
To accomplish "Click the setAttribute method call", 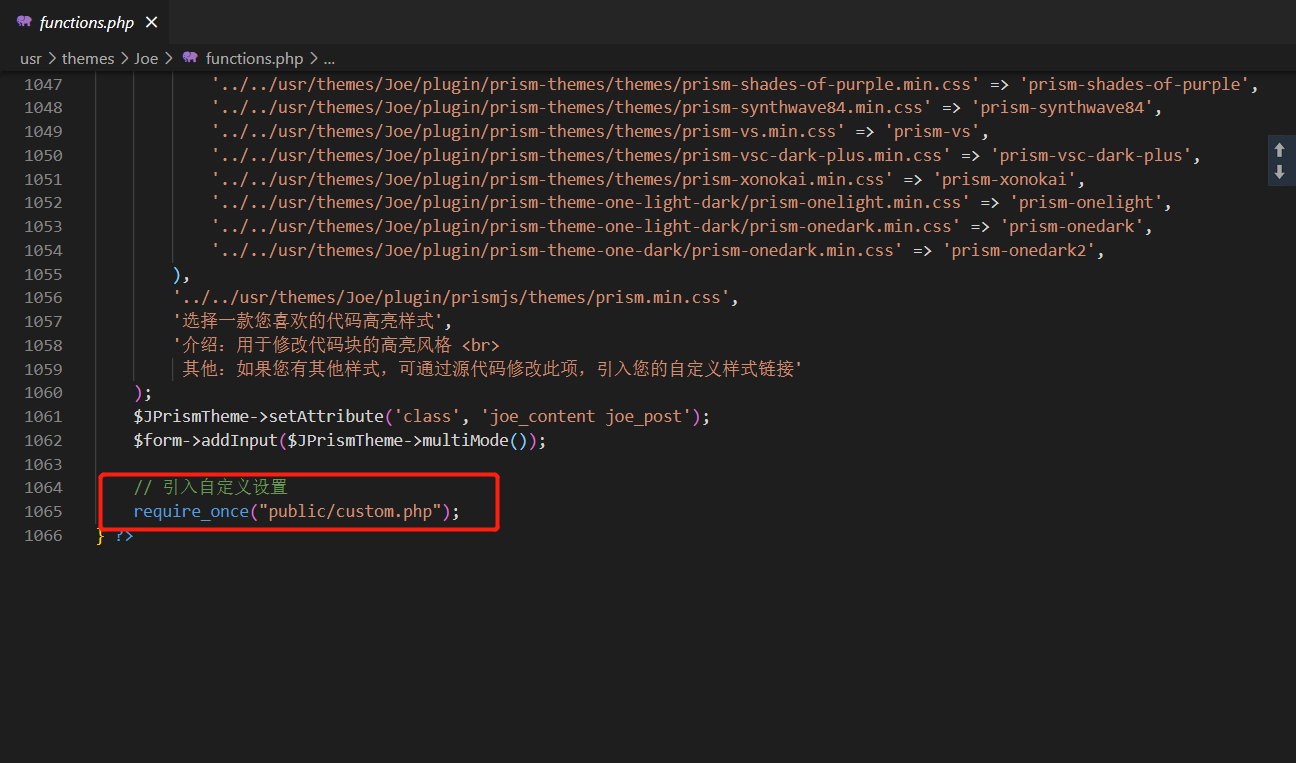I will click(x=326, y=416).
